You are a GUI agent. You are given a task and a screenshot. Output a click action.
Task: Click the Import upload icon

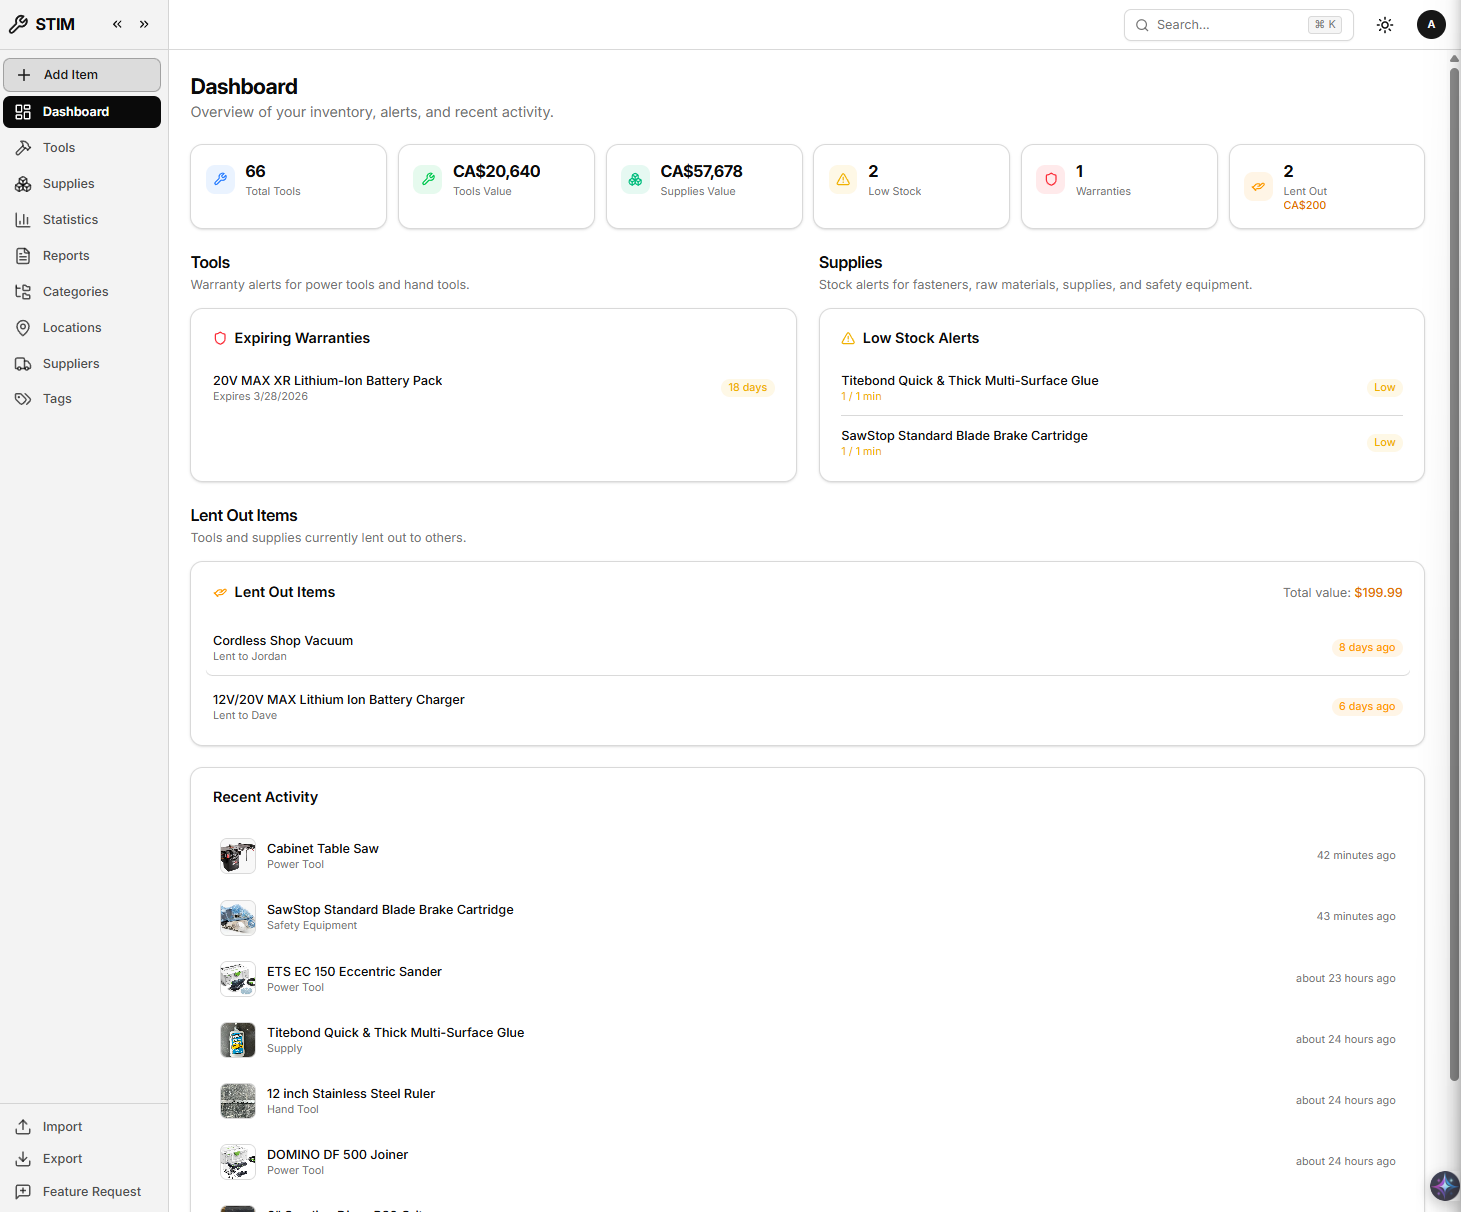coord(24,1126)
